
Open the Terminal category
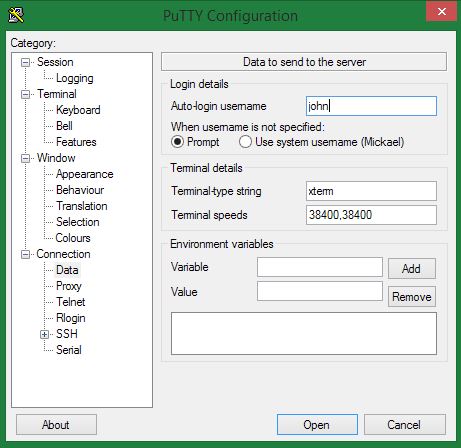(57, 94)
